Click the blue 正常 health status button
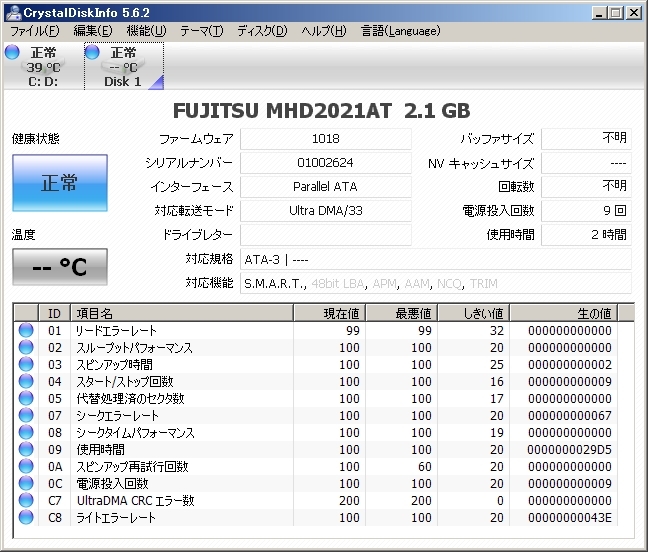Screen dimensions: 648x552 click(x=59, y=183)
